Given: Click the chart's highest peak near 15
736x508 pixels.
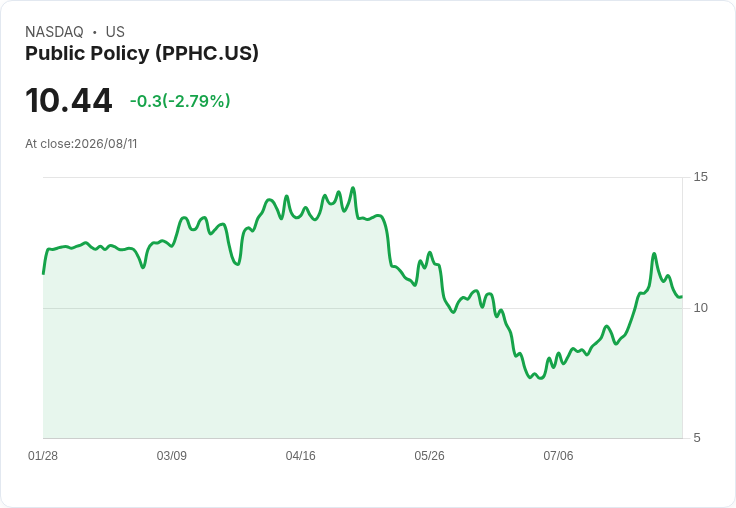Looking at the screenshot, I should point(353,188).
